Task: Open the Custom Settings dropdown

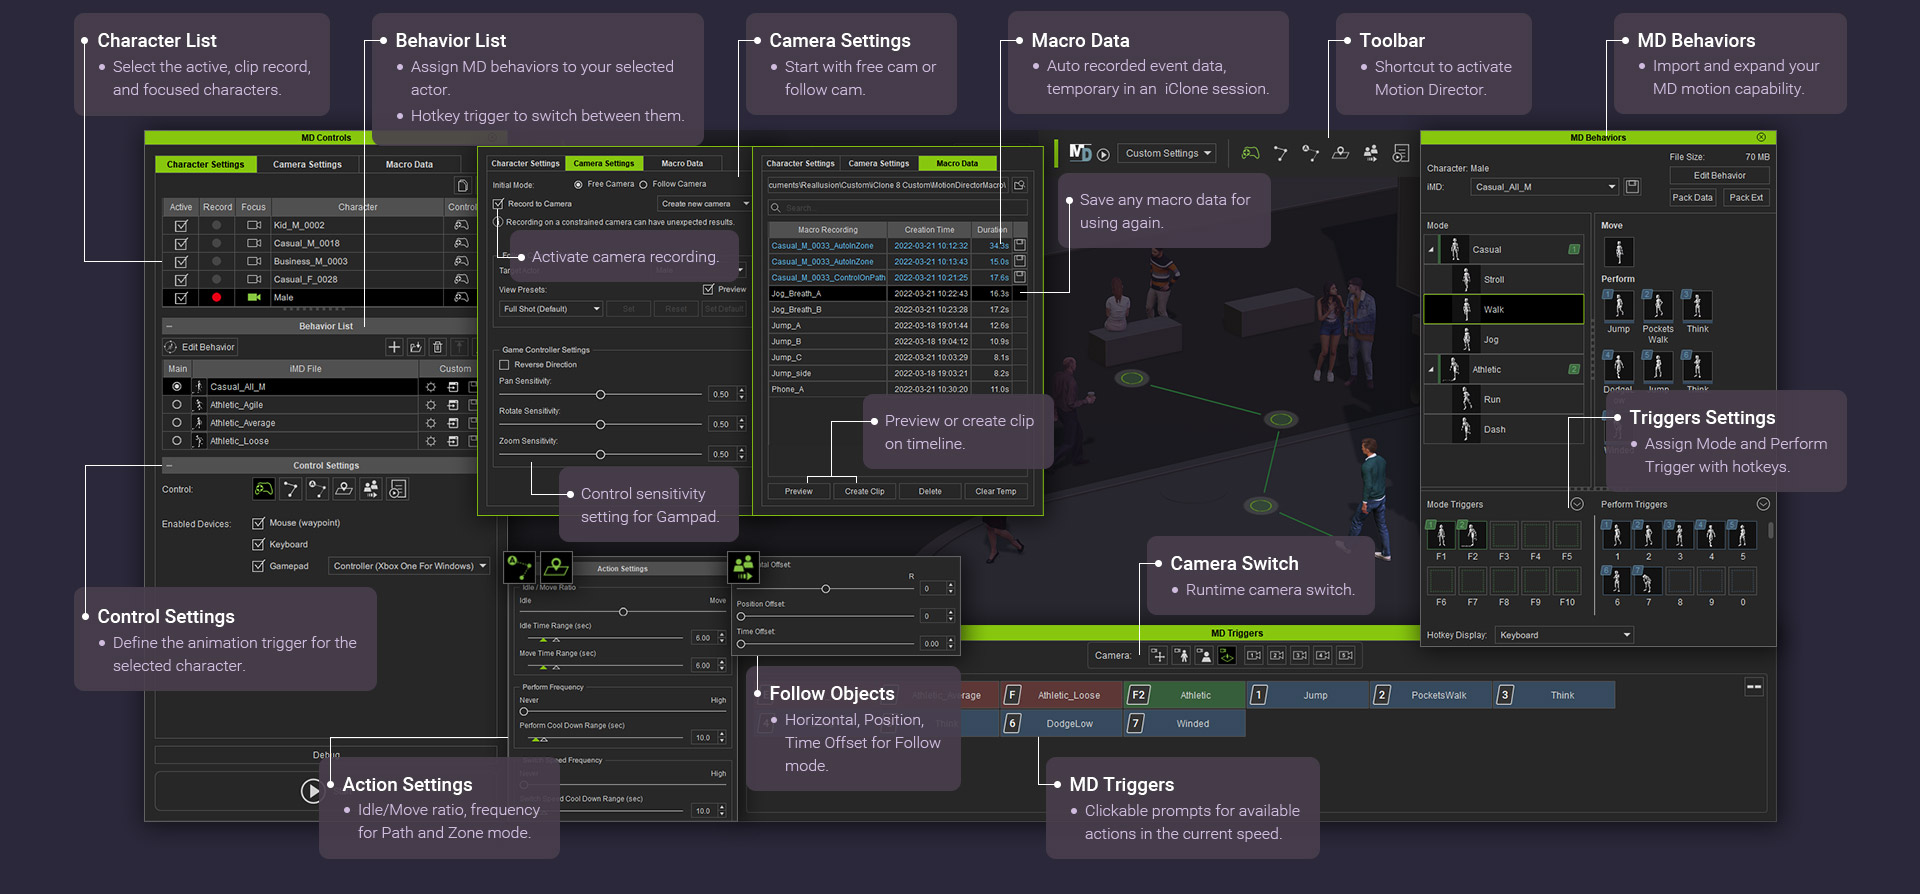Action: click(x=1166, y=154)
